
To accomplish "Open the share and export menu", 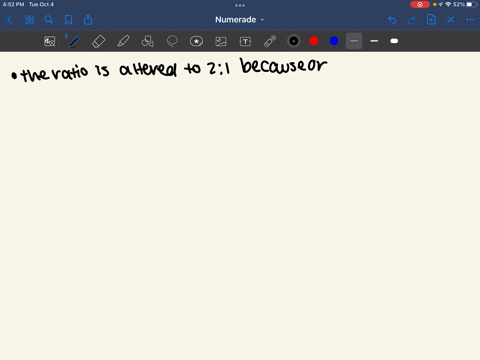I will pyautogui.click(x=88, y=20).
